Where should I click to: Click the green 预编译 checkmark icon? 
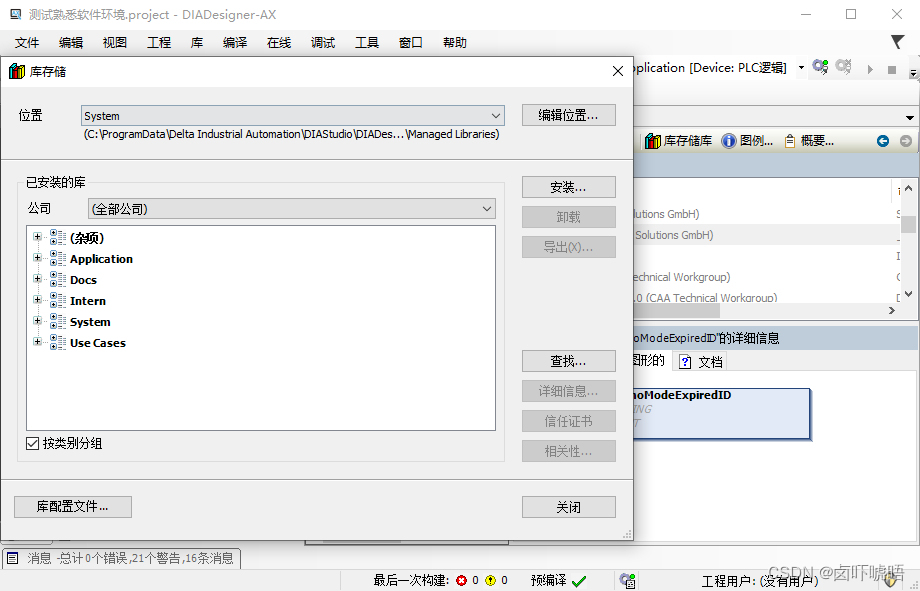[579, 581]
